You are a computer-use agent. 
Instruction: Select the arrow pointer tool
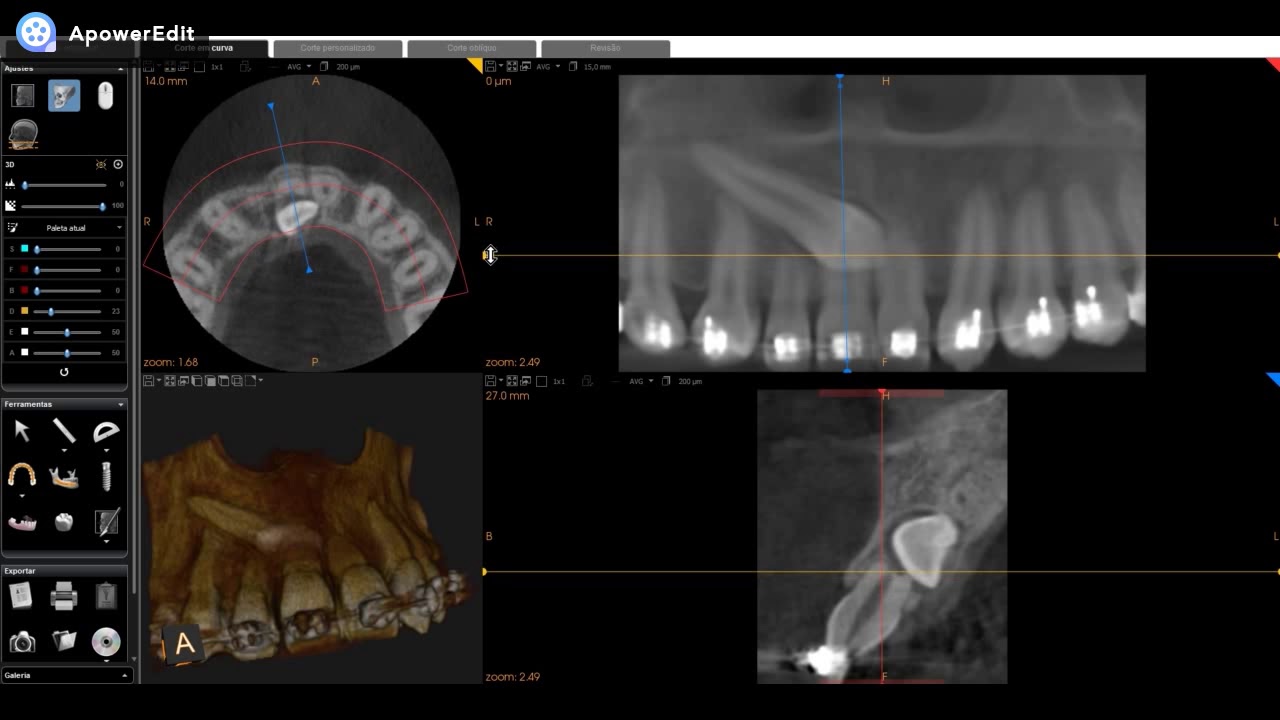pyautogui.click(x=22, y=431)
